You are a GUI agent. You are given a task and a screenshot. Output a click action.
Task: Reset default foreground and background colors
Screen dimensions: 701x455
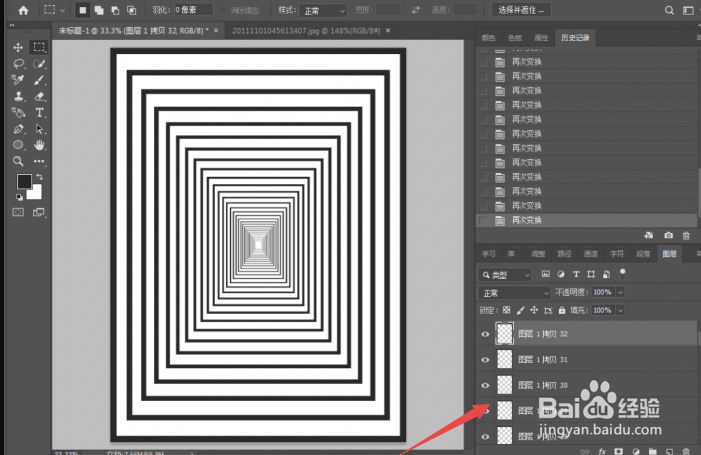[x=19, y=197]
